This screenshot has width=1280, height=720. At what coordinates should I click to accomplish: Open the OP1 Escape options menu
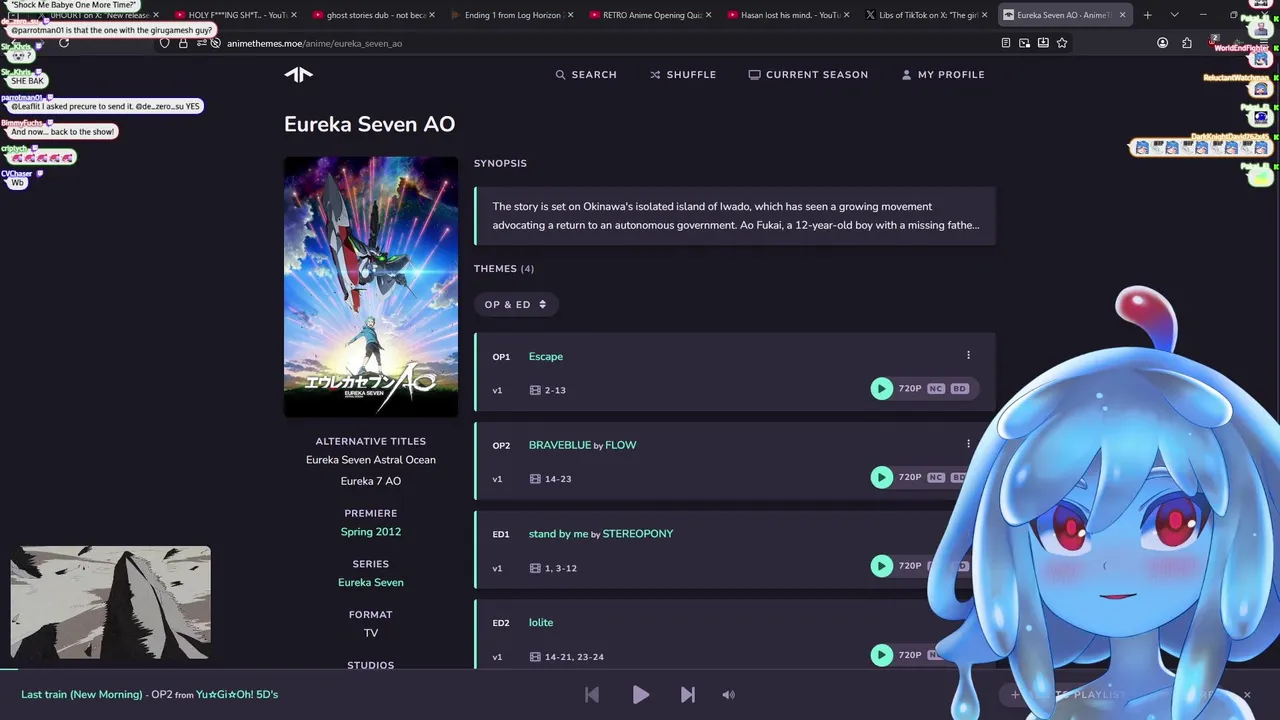[x=968, y=355]
